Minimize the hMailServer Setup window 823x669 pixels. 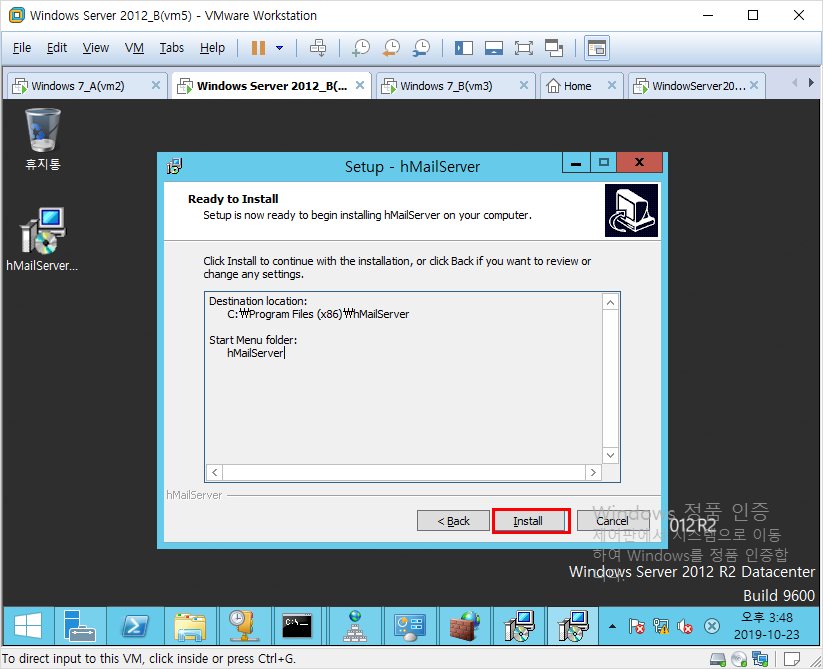click(x=576, y=163)
